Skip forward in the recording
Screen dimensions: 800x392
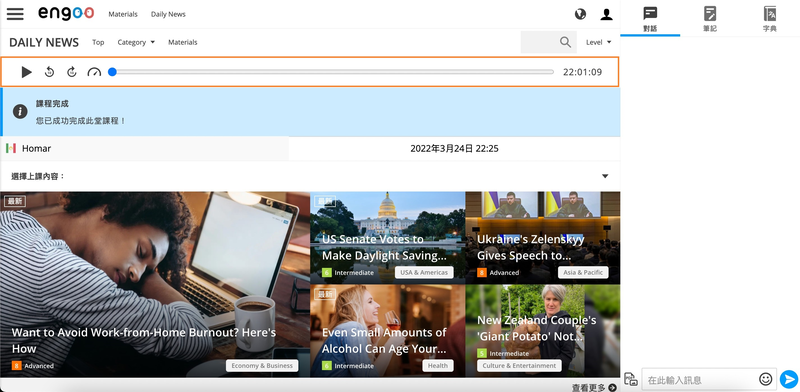(x=72, y=72)
